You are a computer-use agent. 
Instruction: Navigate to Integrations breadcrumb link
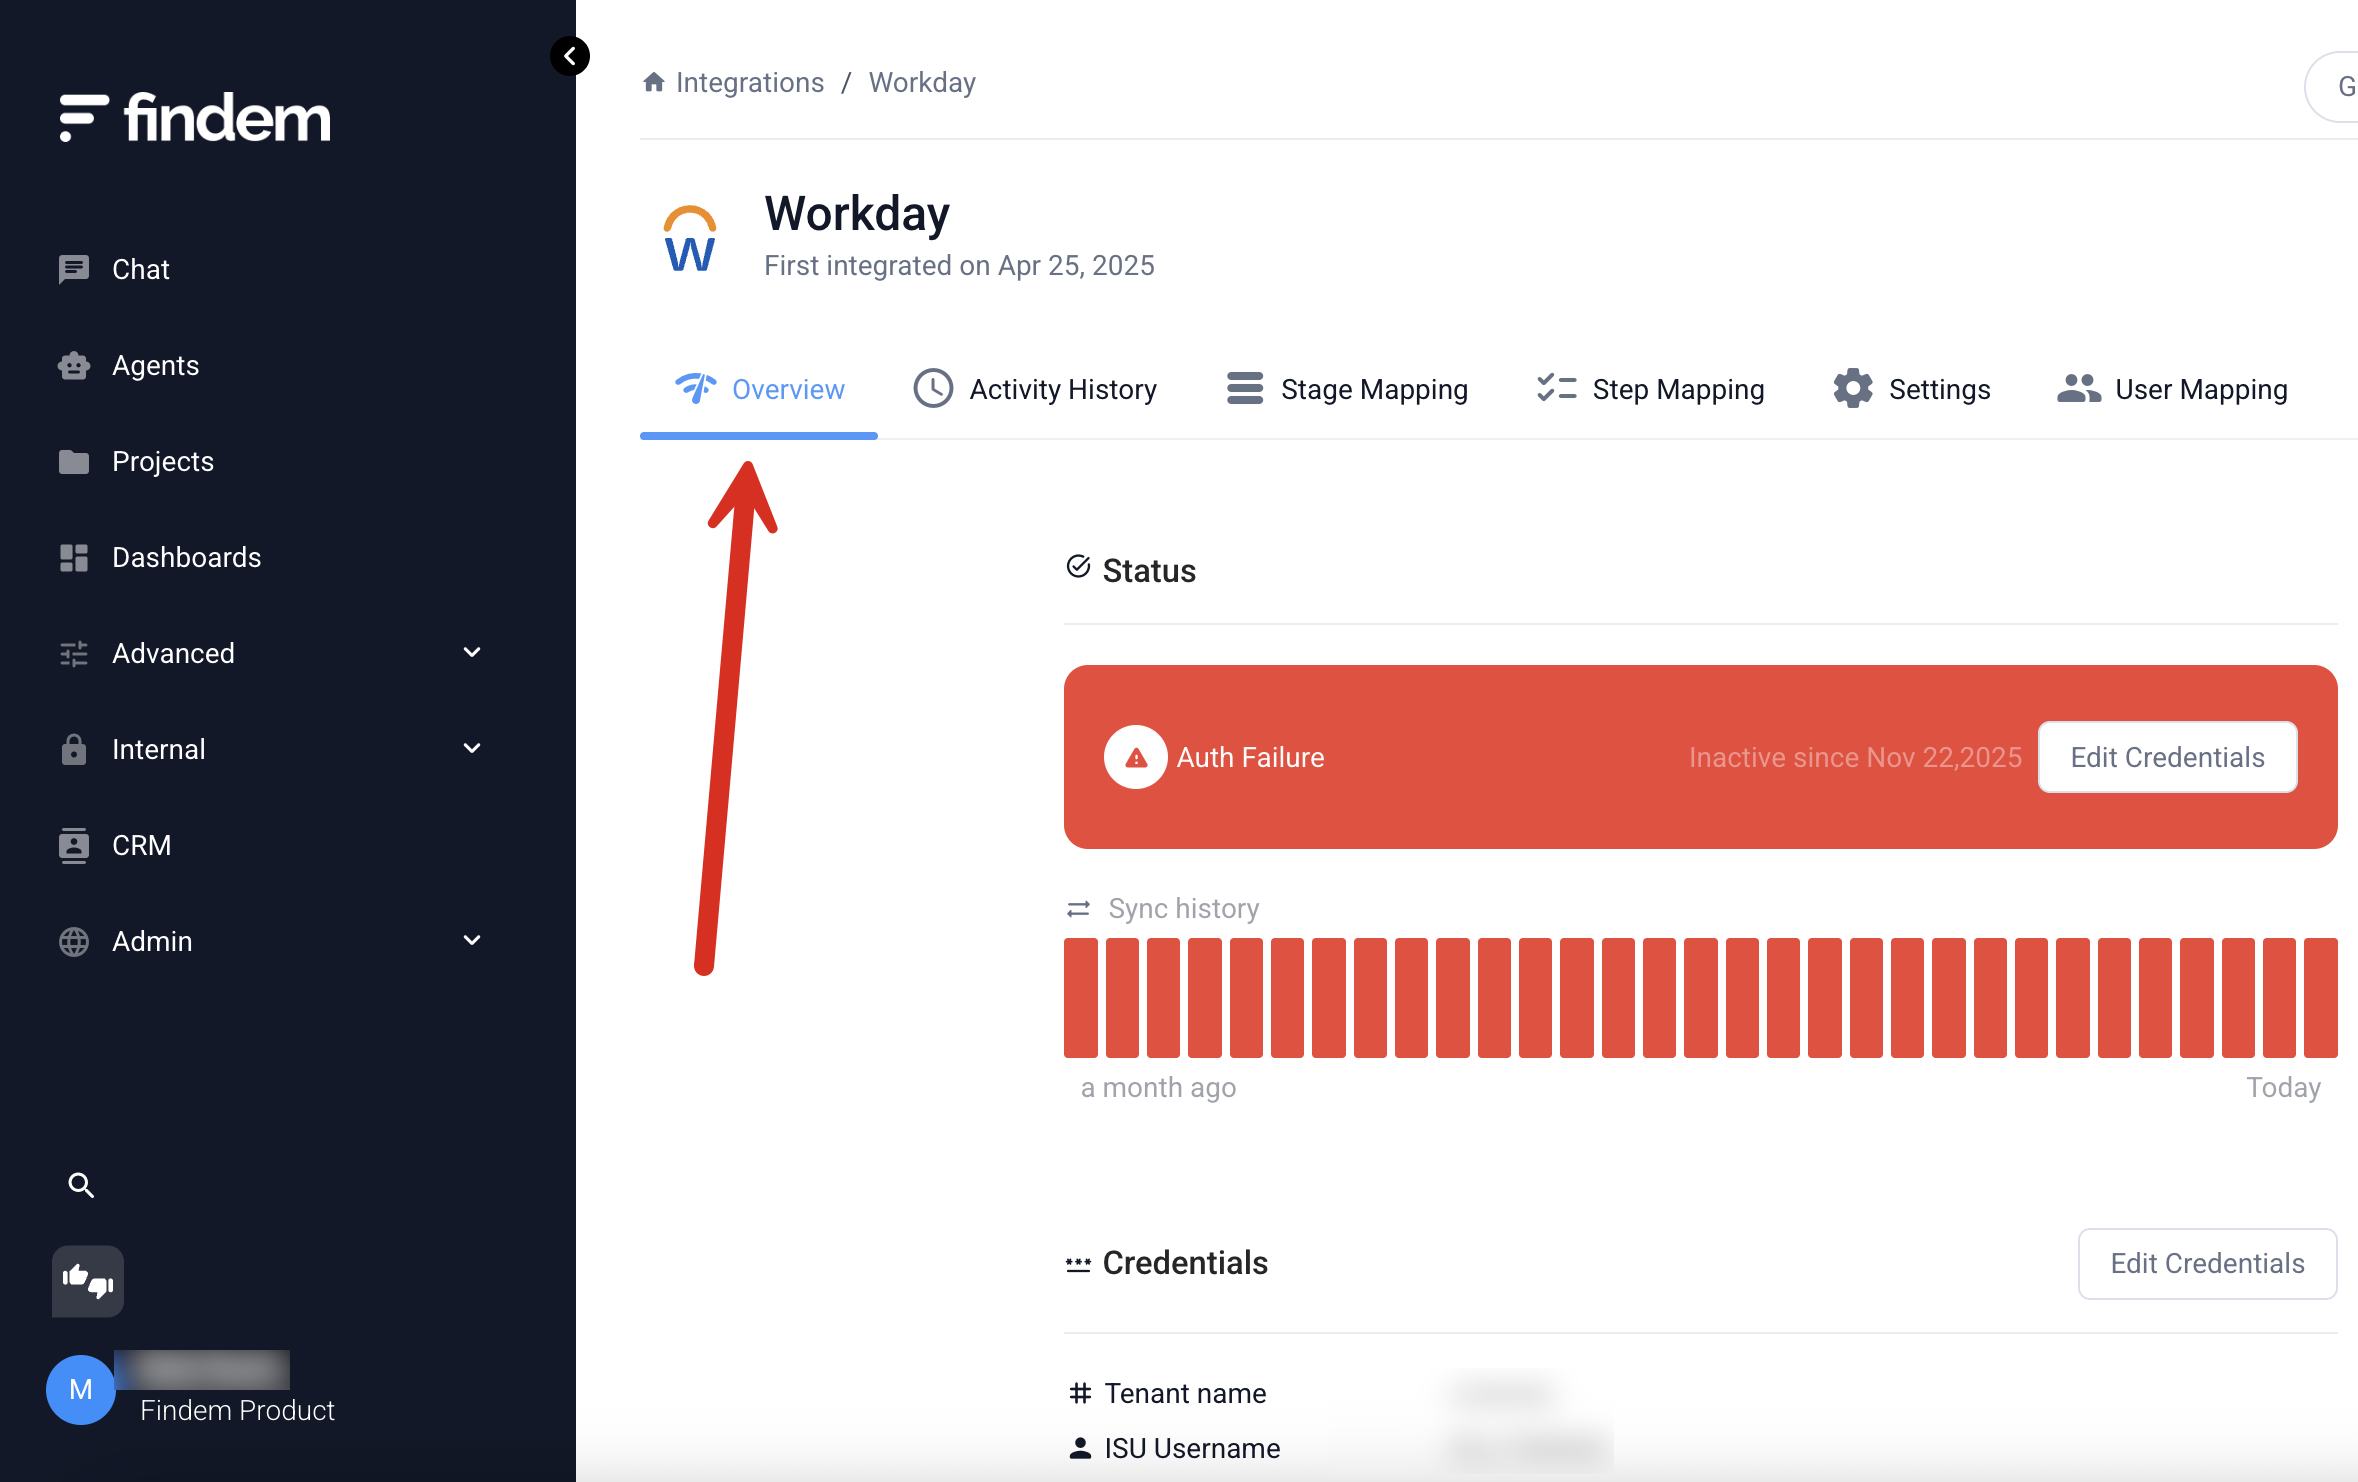(x=750, y=82)
